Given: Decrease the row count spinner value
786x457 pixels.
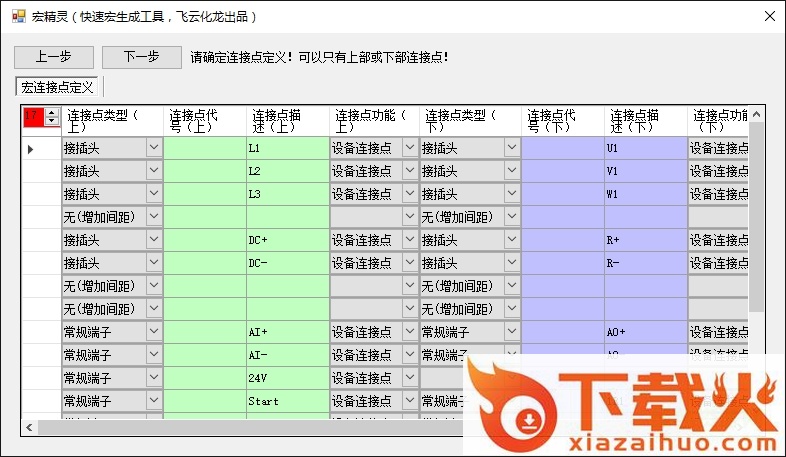Looking at the screenshot, I should [52, 121].
